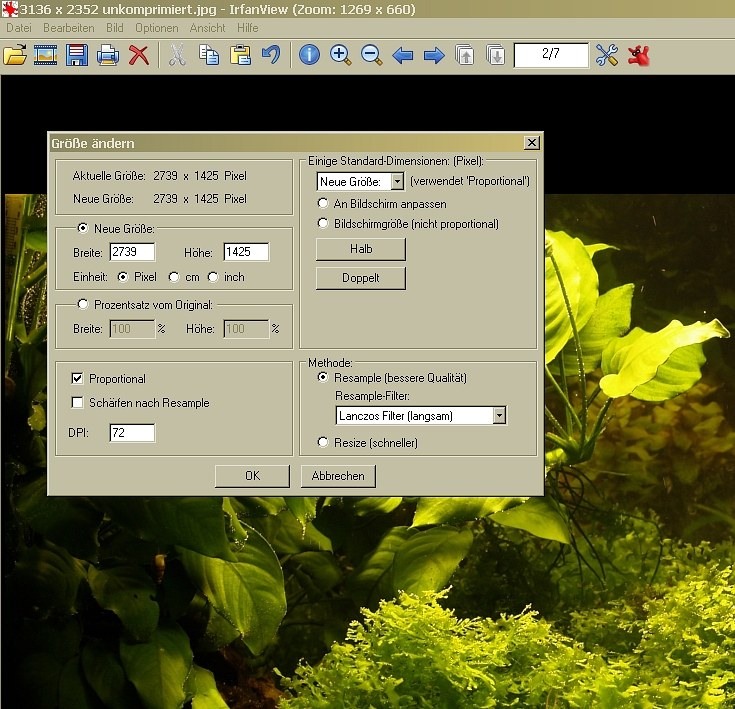Click the red X Delete icon
735x709 pixels.
139,55
